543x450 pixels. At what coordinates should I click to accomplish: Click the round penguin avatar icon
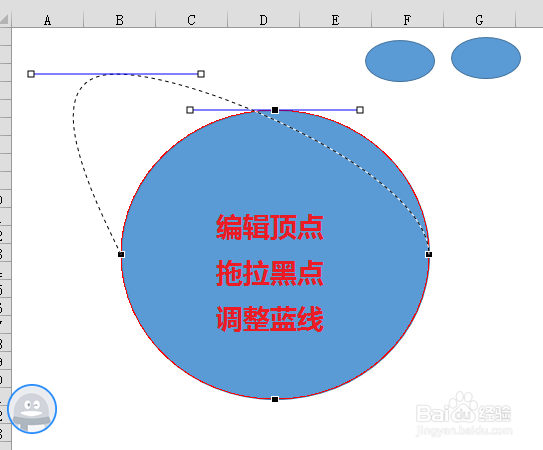[32, 409]
